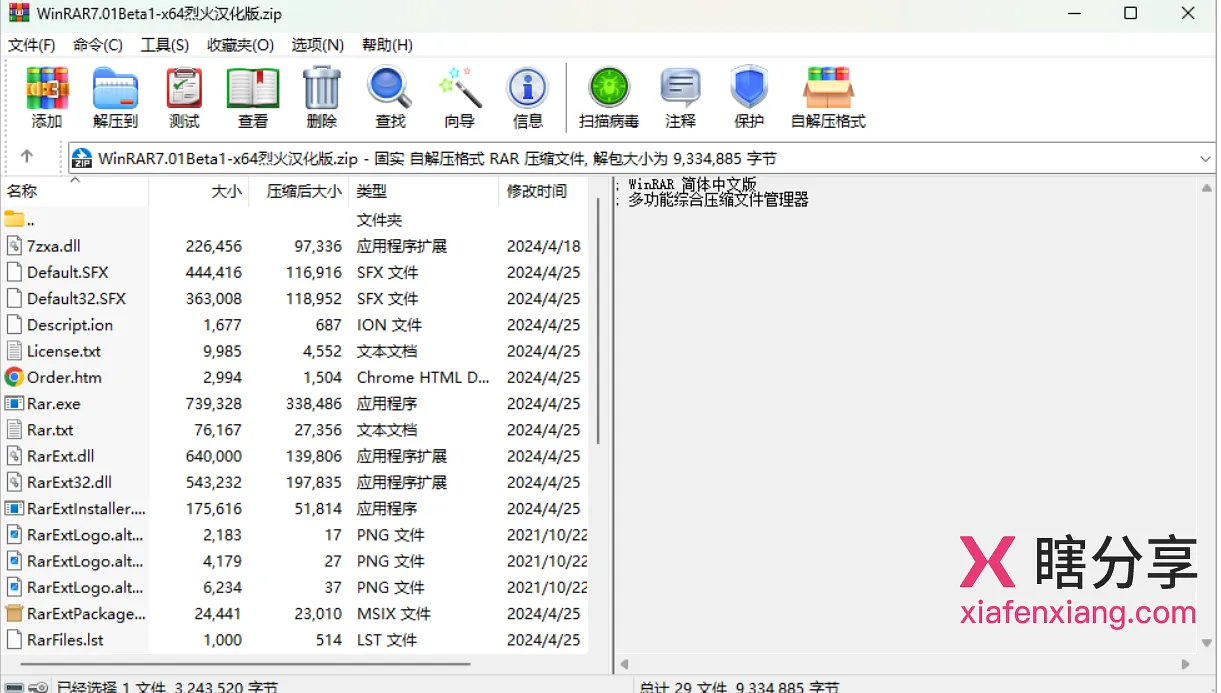Click the "ION 文件" type cell
Viewport: 1221px width, 693px height.
coord(389,325)
